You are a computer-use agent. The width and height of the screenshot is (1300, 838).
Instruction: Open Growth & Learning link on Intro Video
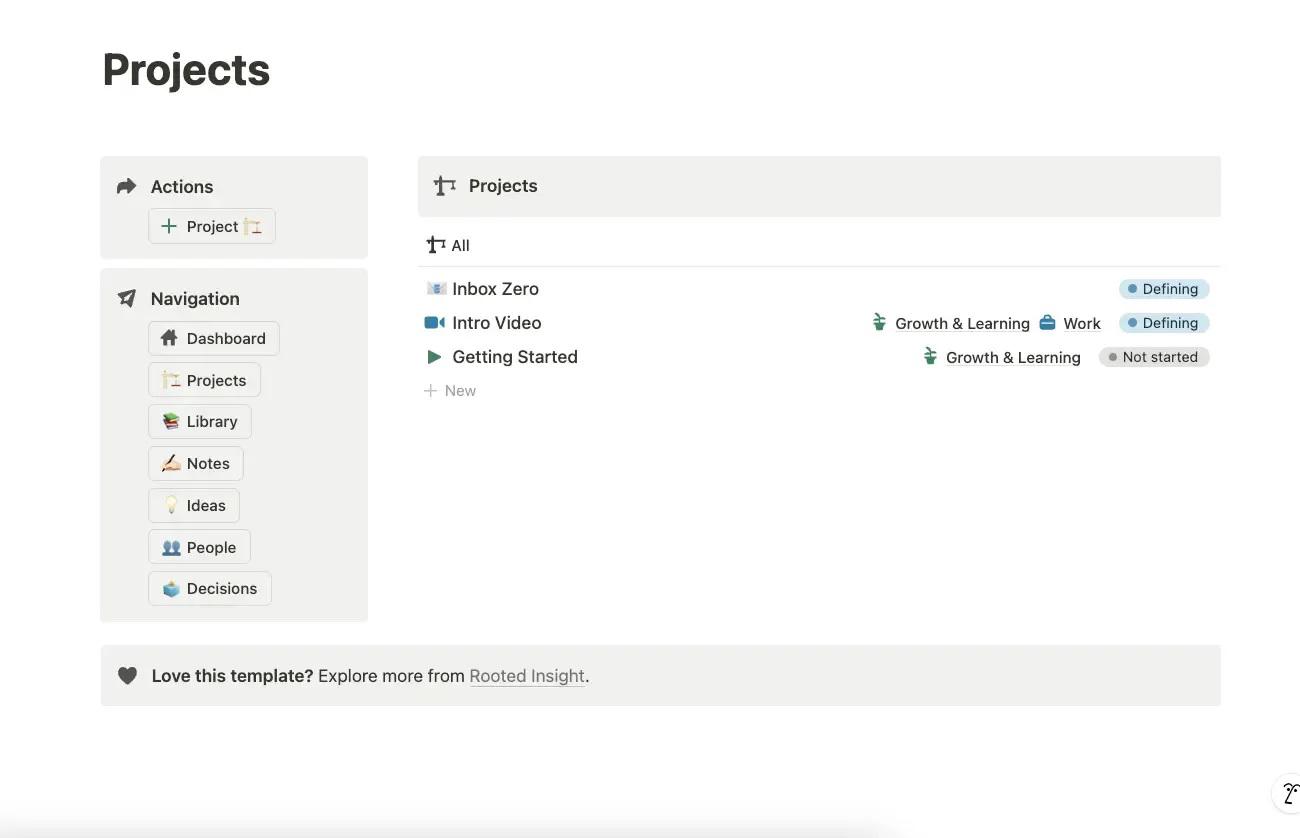[x=961, y=324]
